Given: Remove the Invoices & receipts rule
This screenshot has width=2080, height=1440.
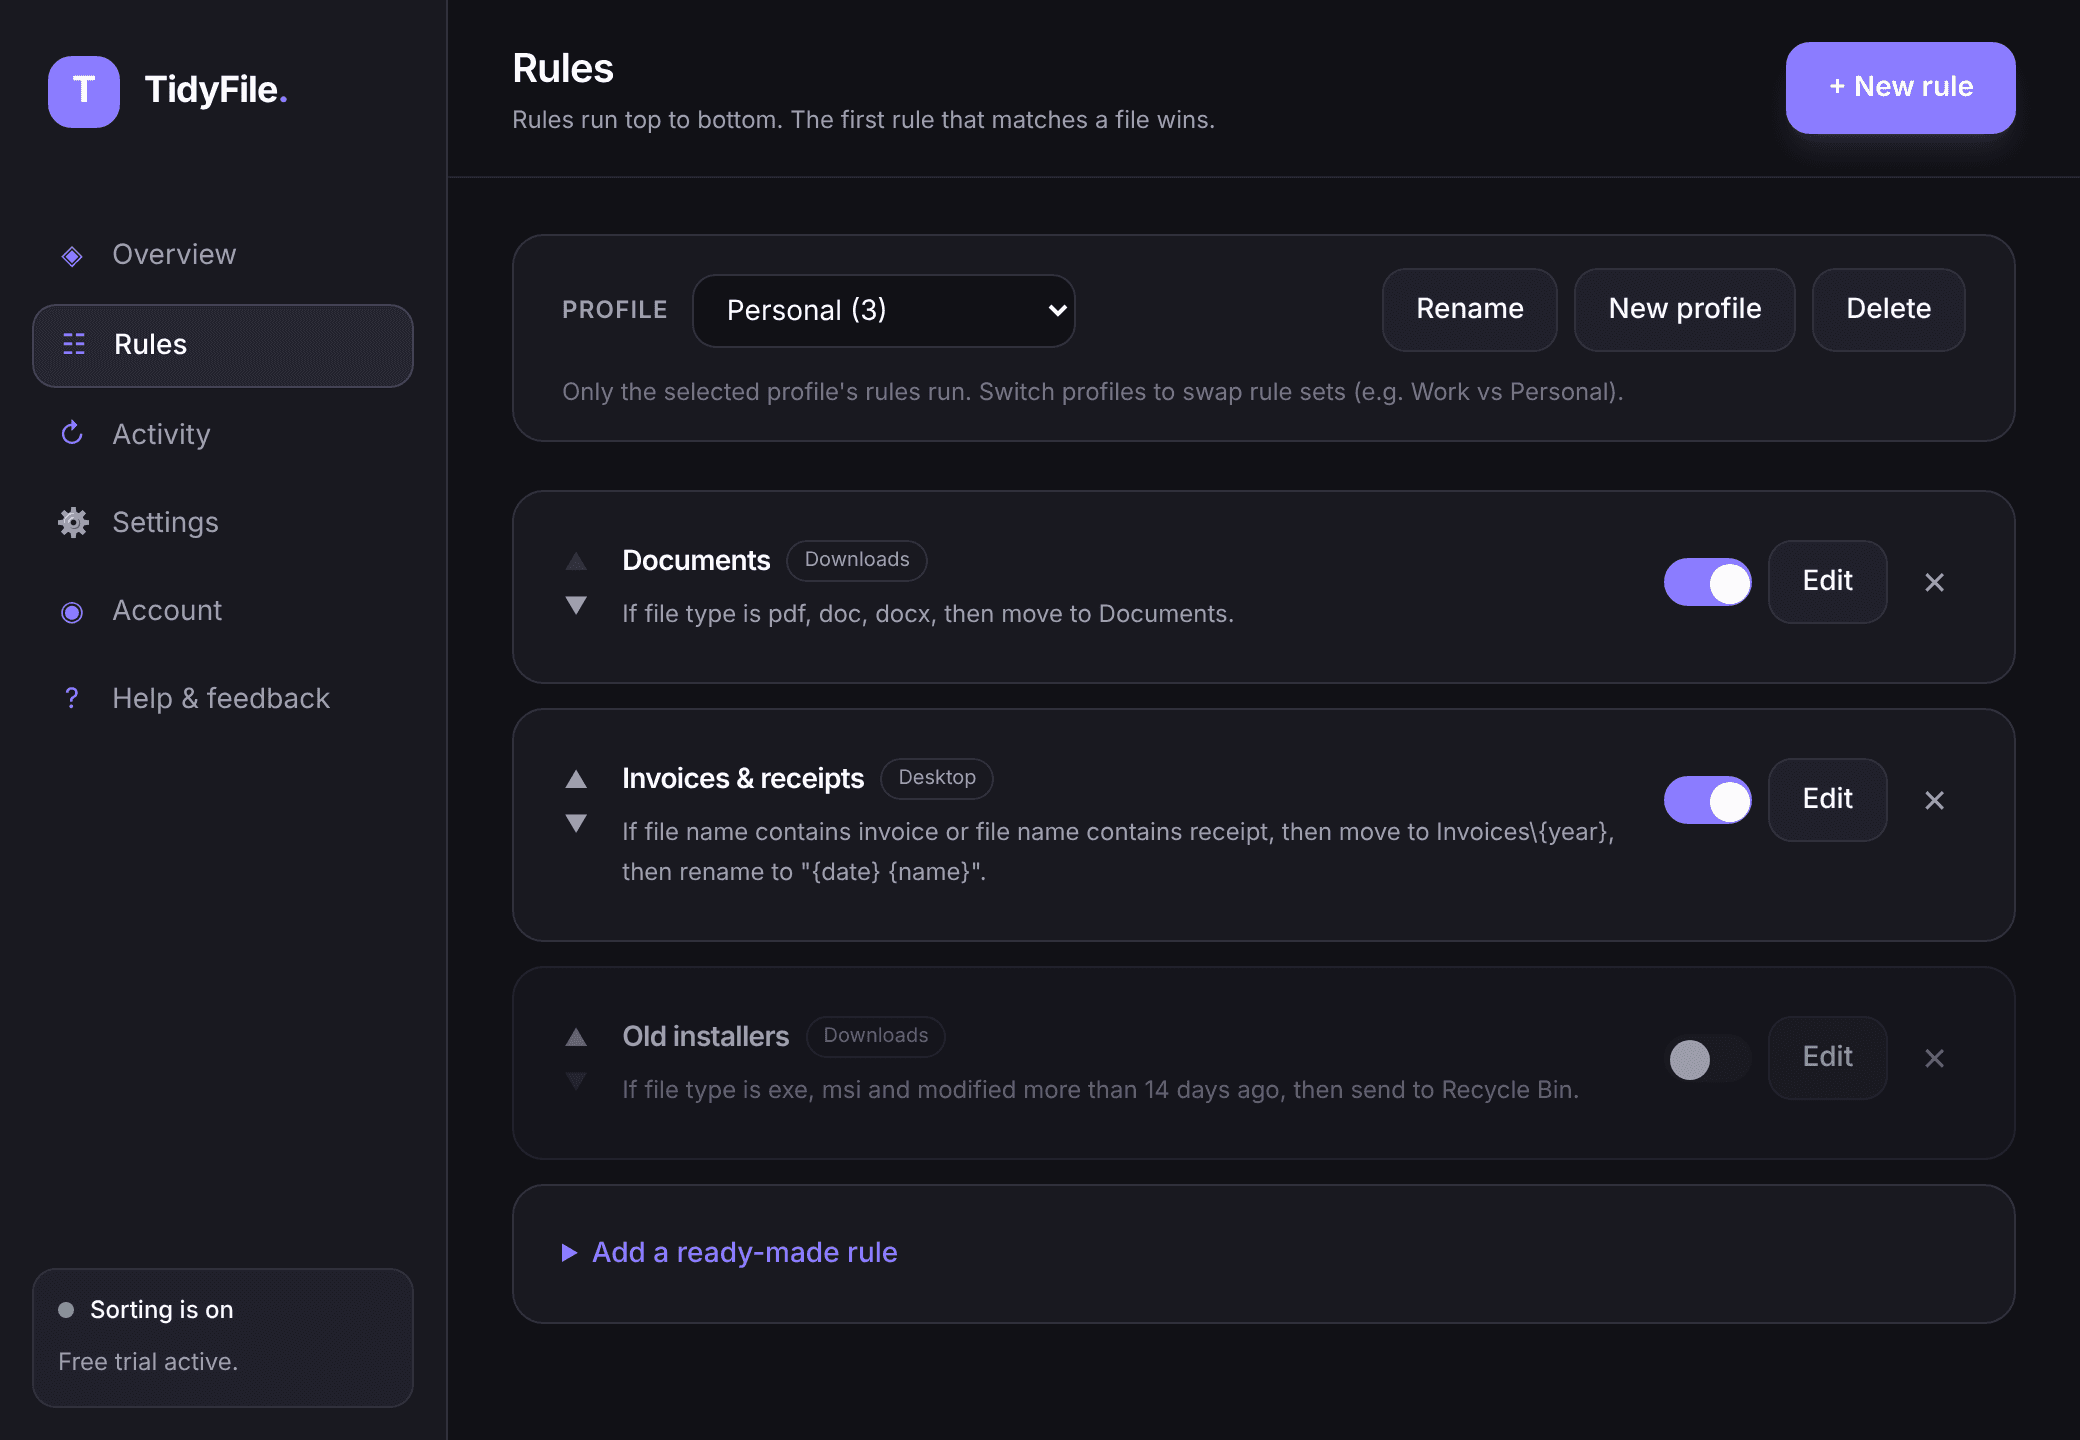Looking at the screenshot, I should (1935, 800).
